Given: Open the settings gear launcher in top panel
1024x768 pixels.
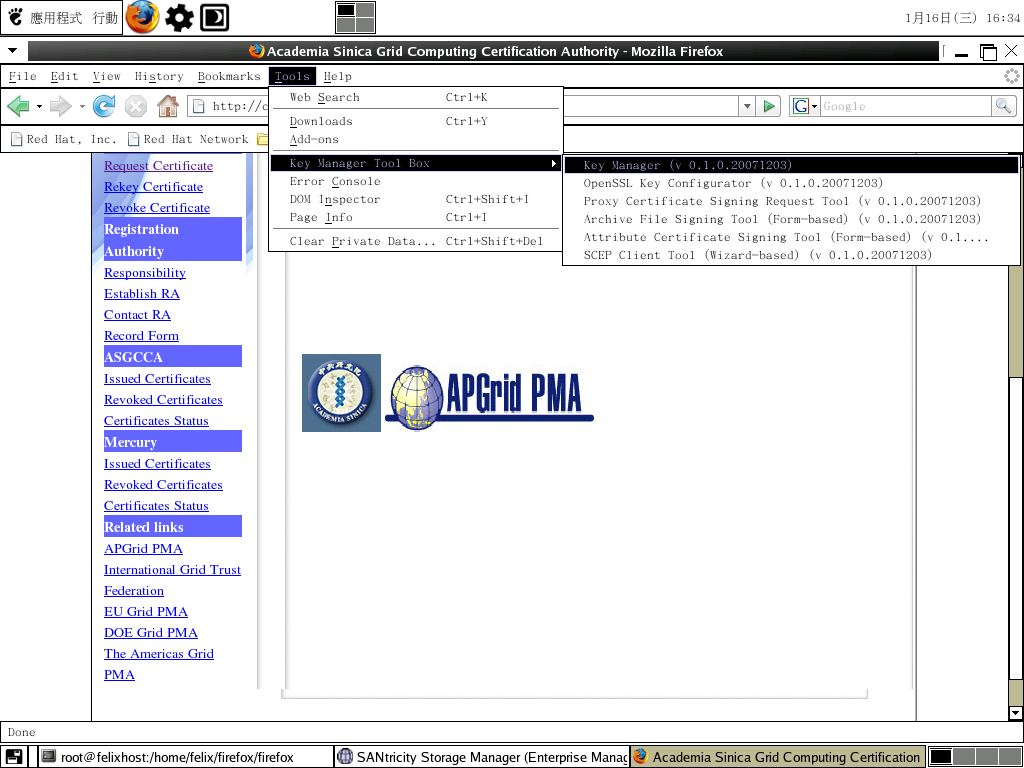Looking at the screenshot, I should click(x=179, y=18).
